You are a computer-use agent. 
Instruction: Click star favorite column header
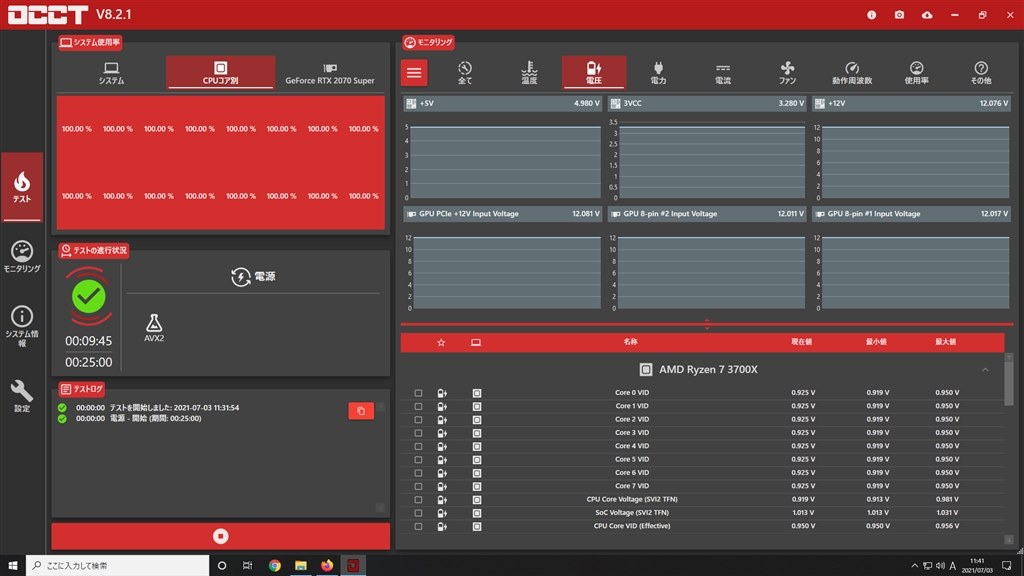tap(441, 342)
